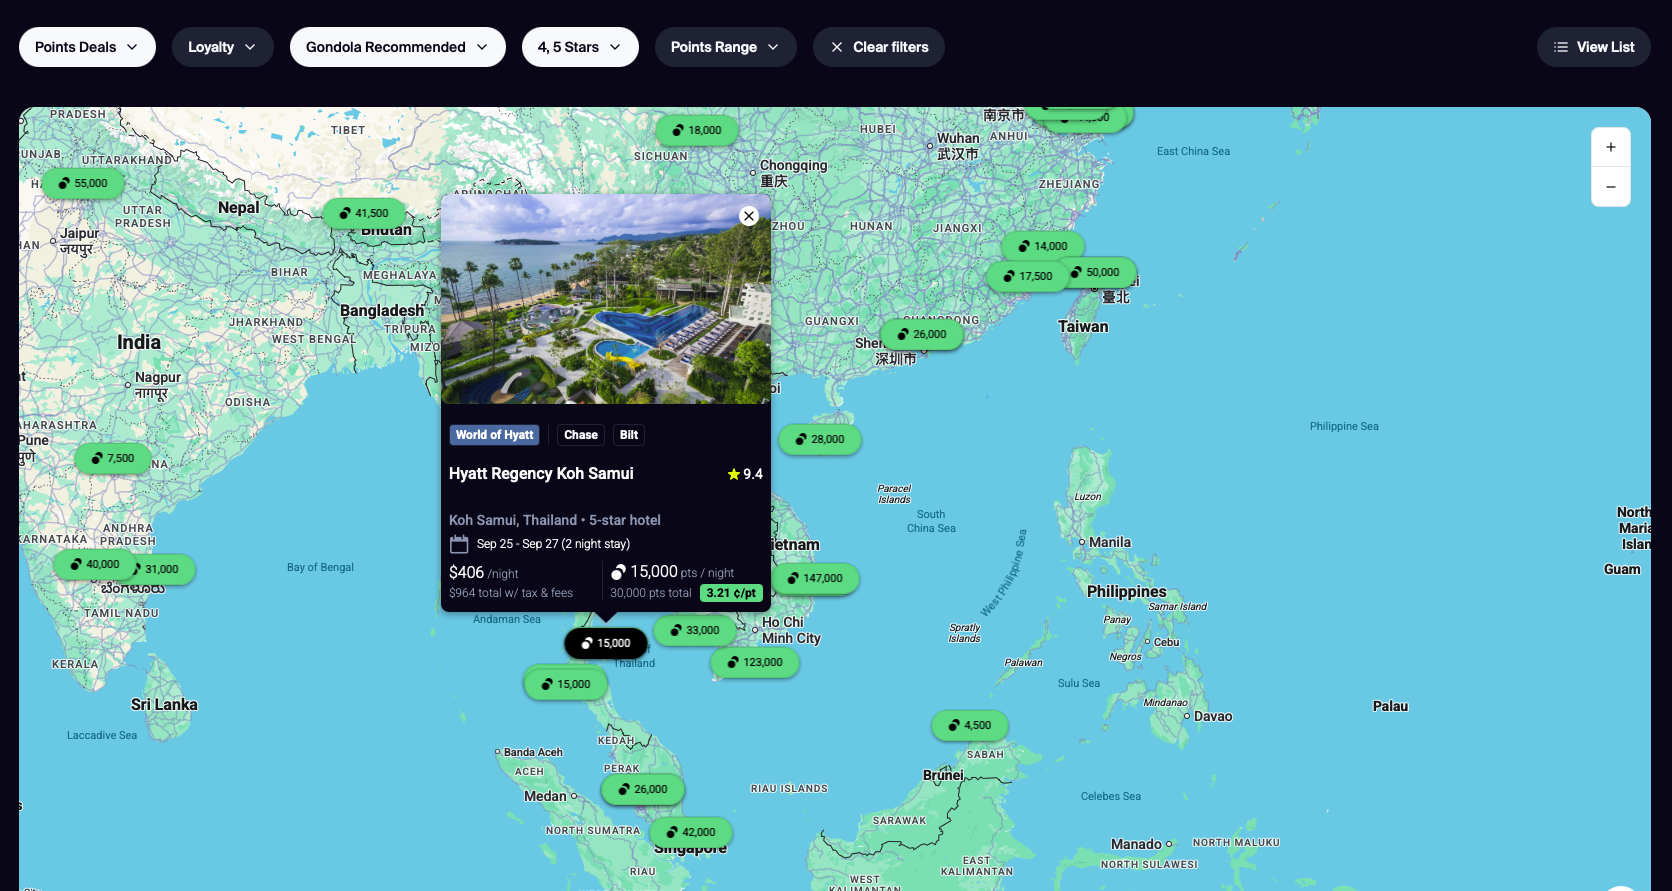
Task: Click the $406 /night price
Action: pyautogui.click(x=483, y=573)
